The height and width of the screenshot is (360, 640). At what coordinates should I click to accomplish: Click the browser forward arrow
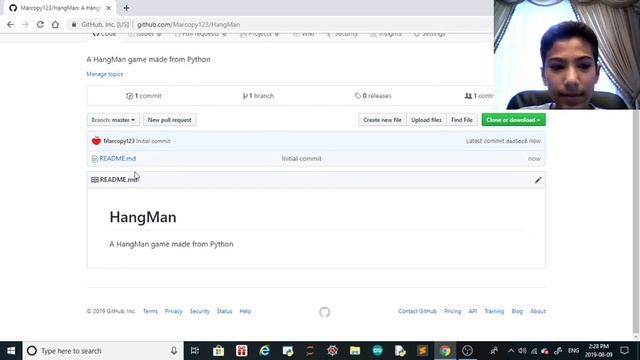25,24
